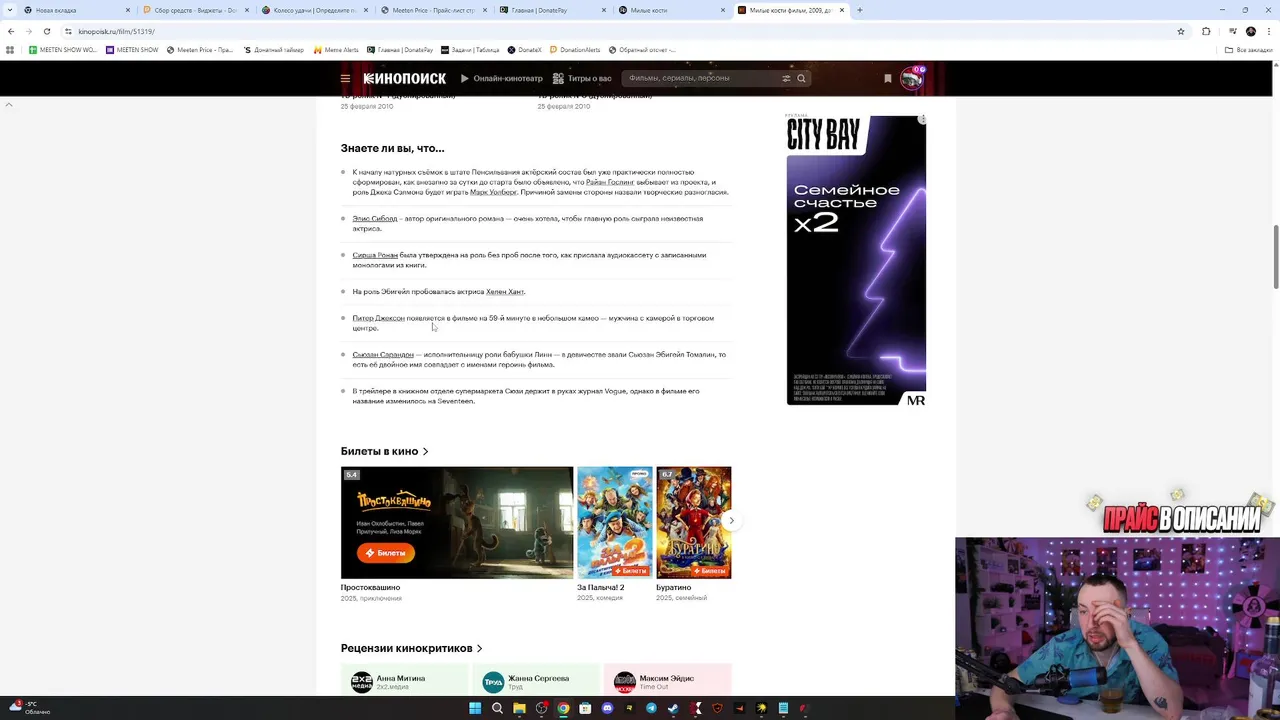Open advanced search filter icon

click(x=786, y=78)
